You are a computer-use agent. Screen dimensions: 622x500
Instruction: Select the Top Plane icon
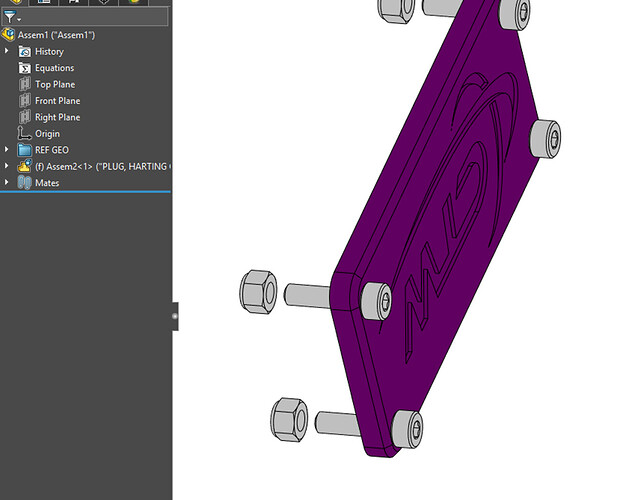(x=25, y=84)
